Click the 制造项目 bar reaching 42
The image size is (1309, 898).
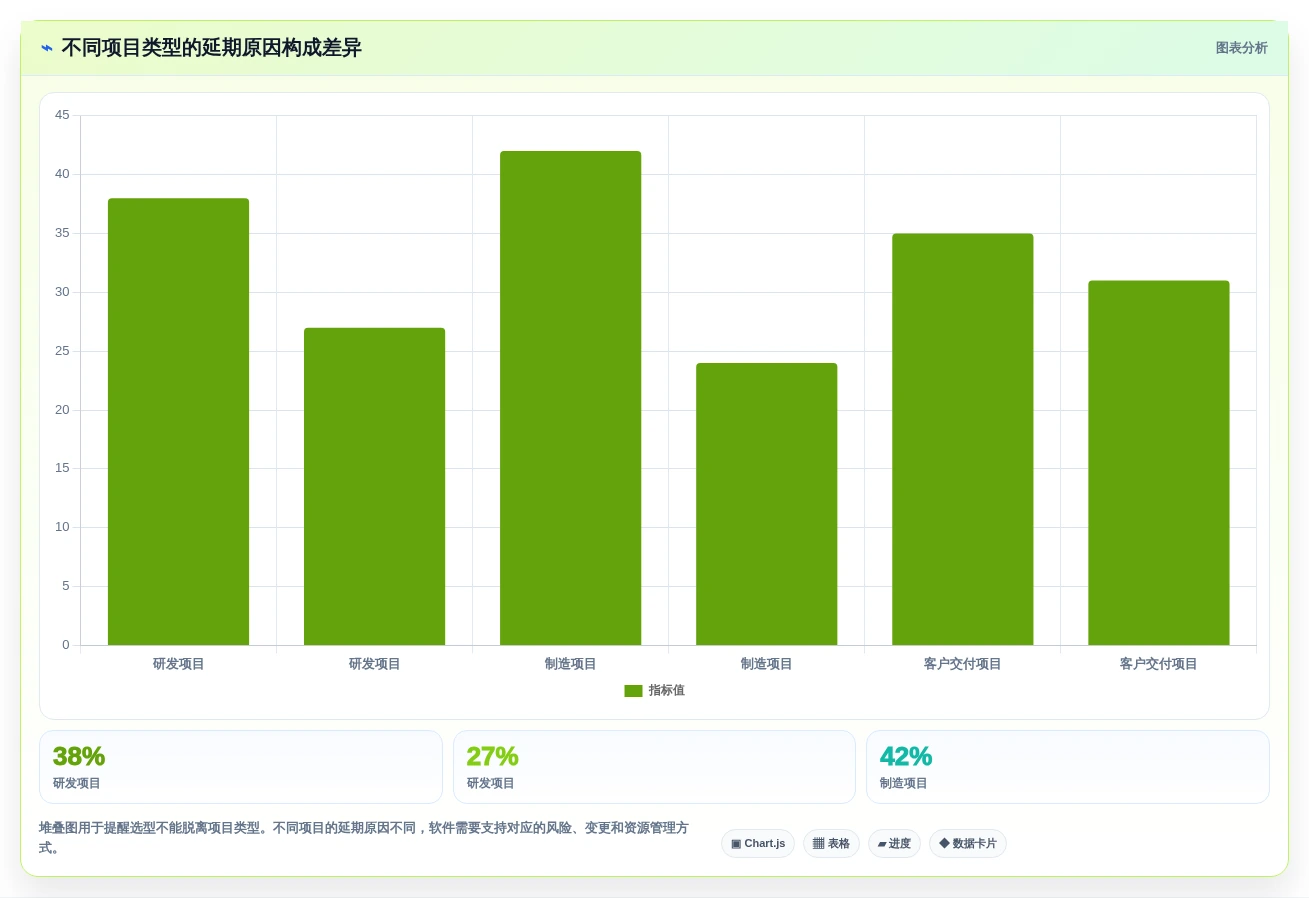(570, 398)
